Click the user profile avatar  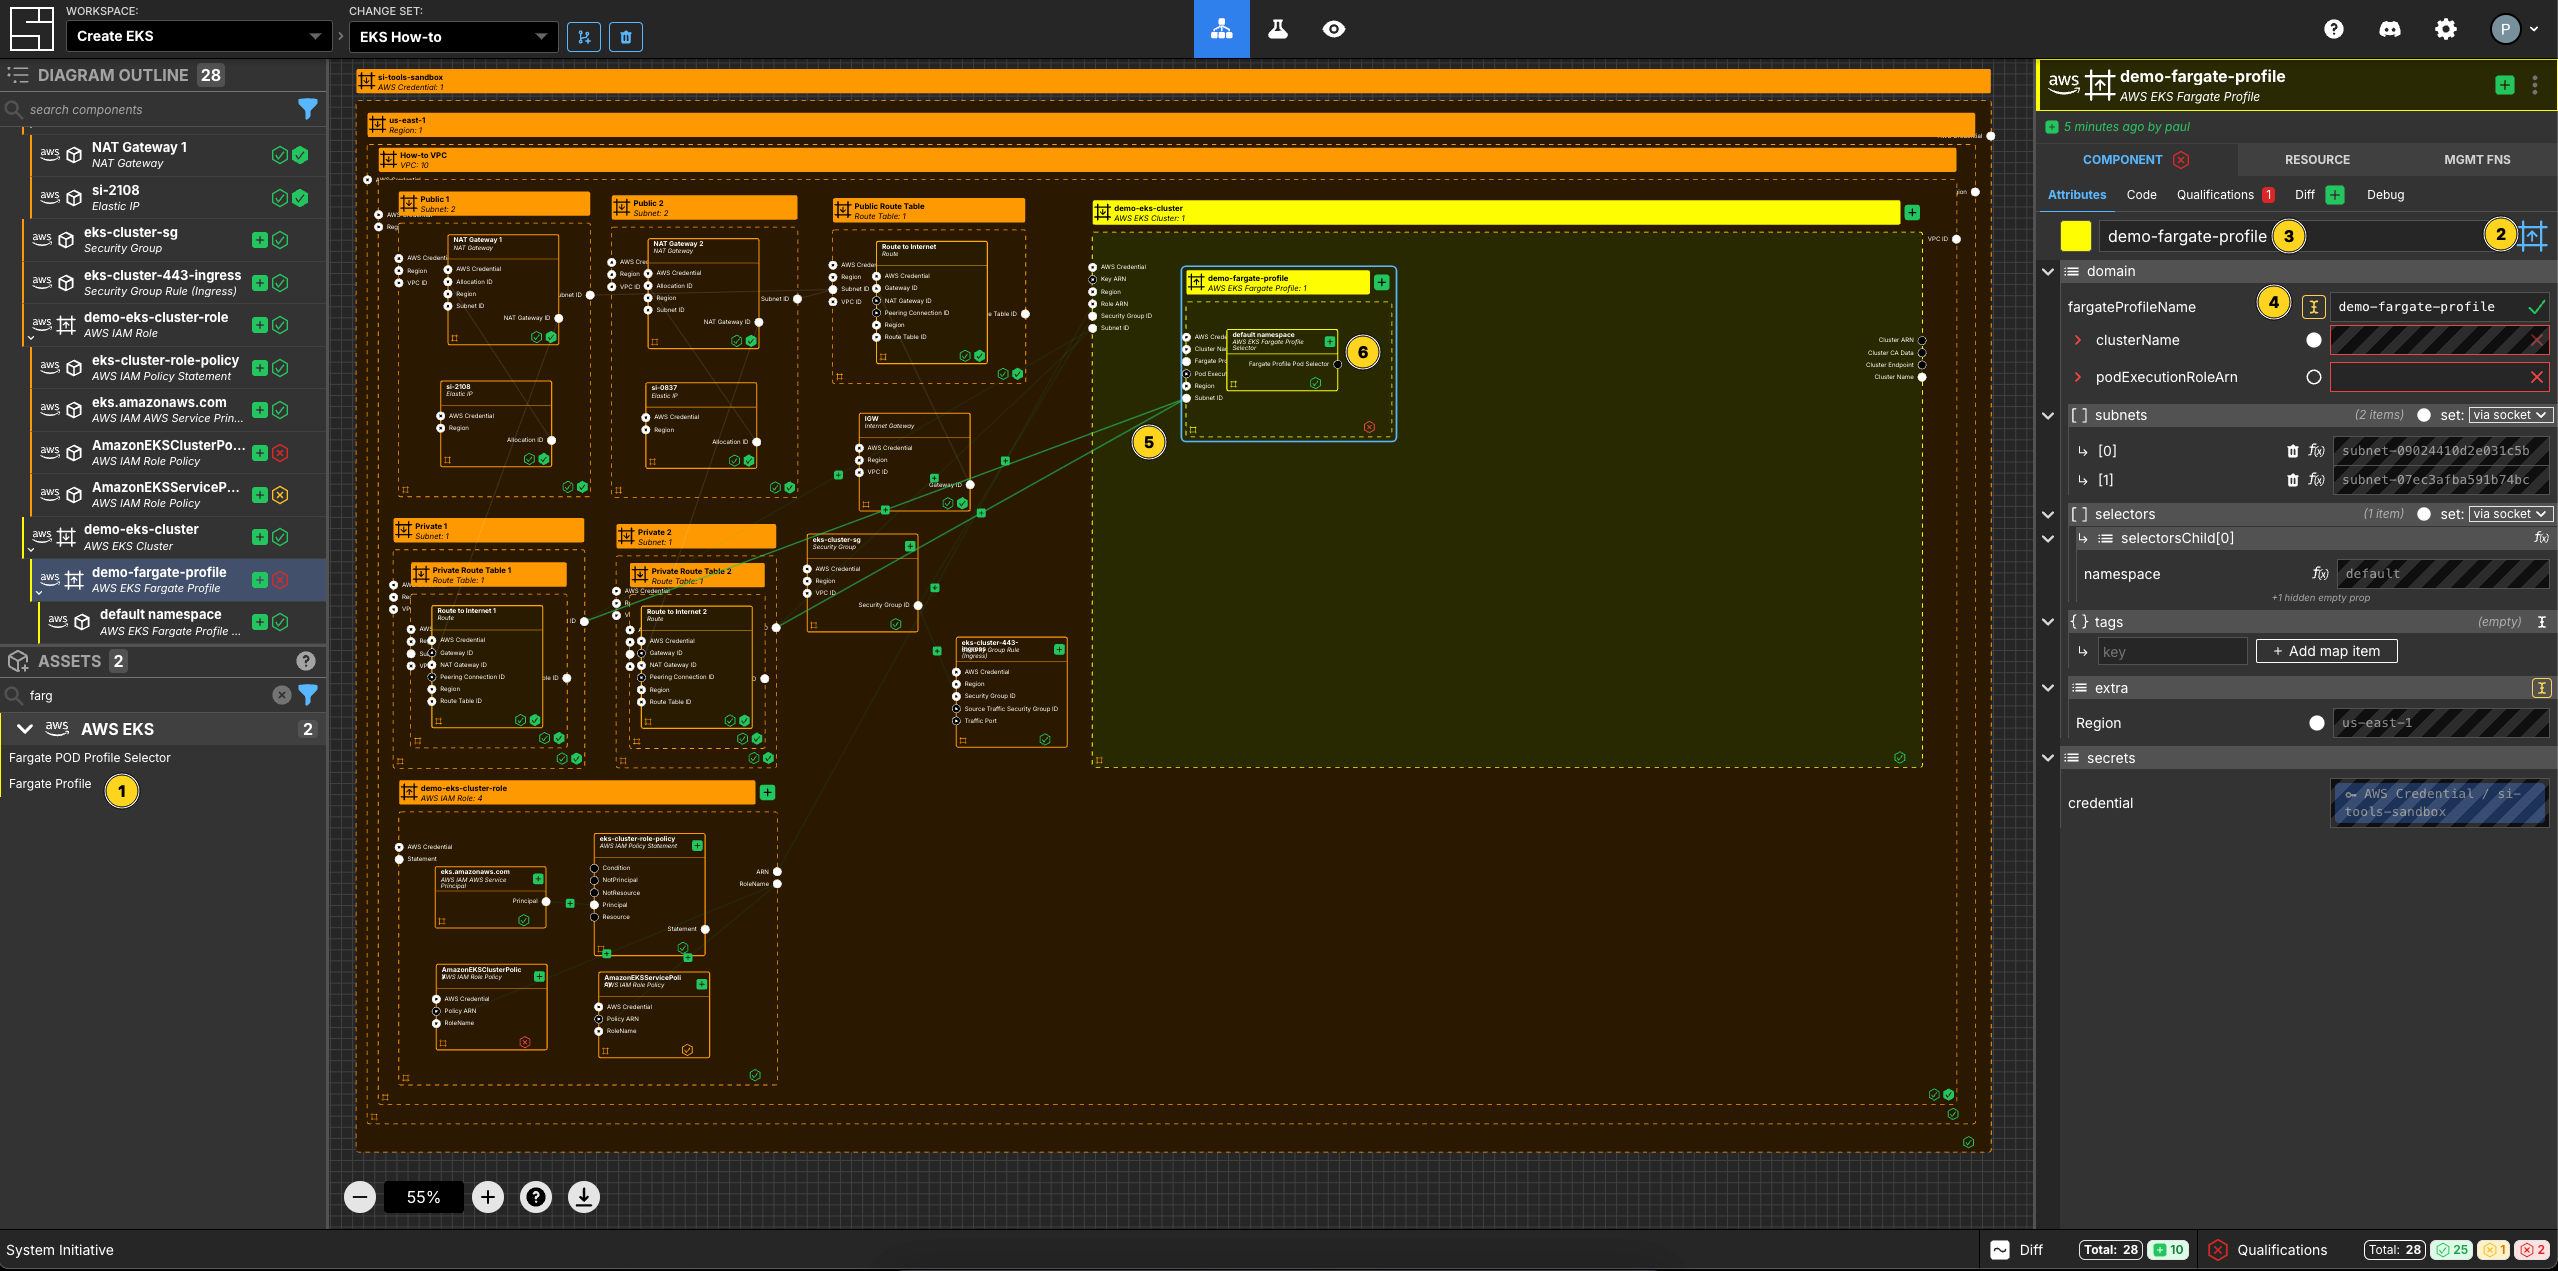coord(2505,29)
